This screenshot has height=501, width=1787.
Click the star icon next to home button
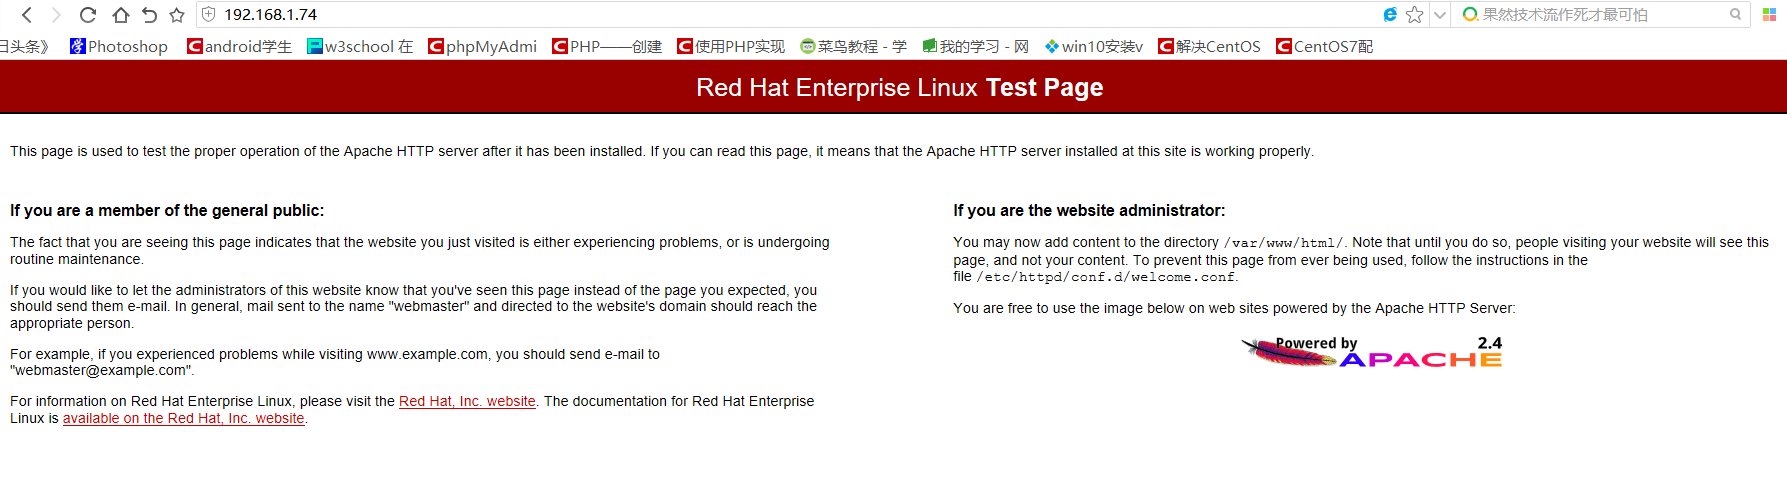pos(177,15)
